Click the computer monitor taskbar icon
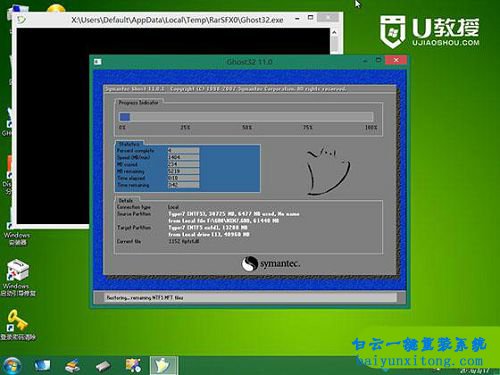The width and height of the screenshot is (500, 375). click(43, 365)
